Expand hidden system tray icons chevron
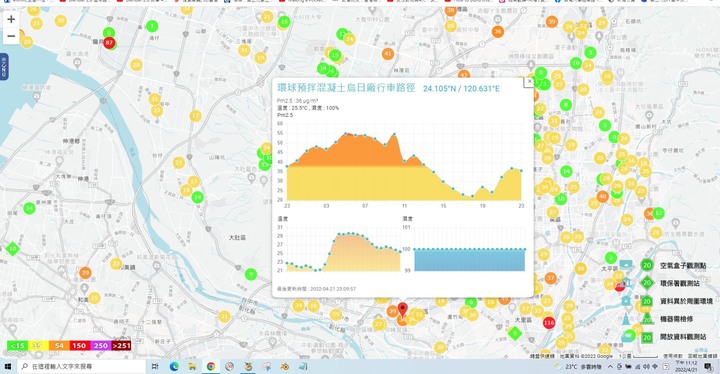Image resolution: width=720 pixels, height=374 pixels. click(610, 367)
